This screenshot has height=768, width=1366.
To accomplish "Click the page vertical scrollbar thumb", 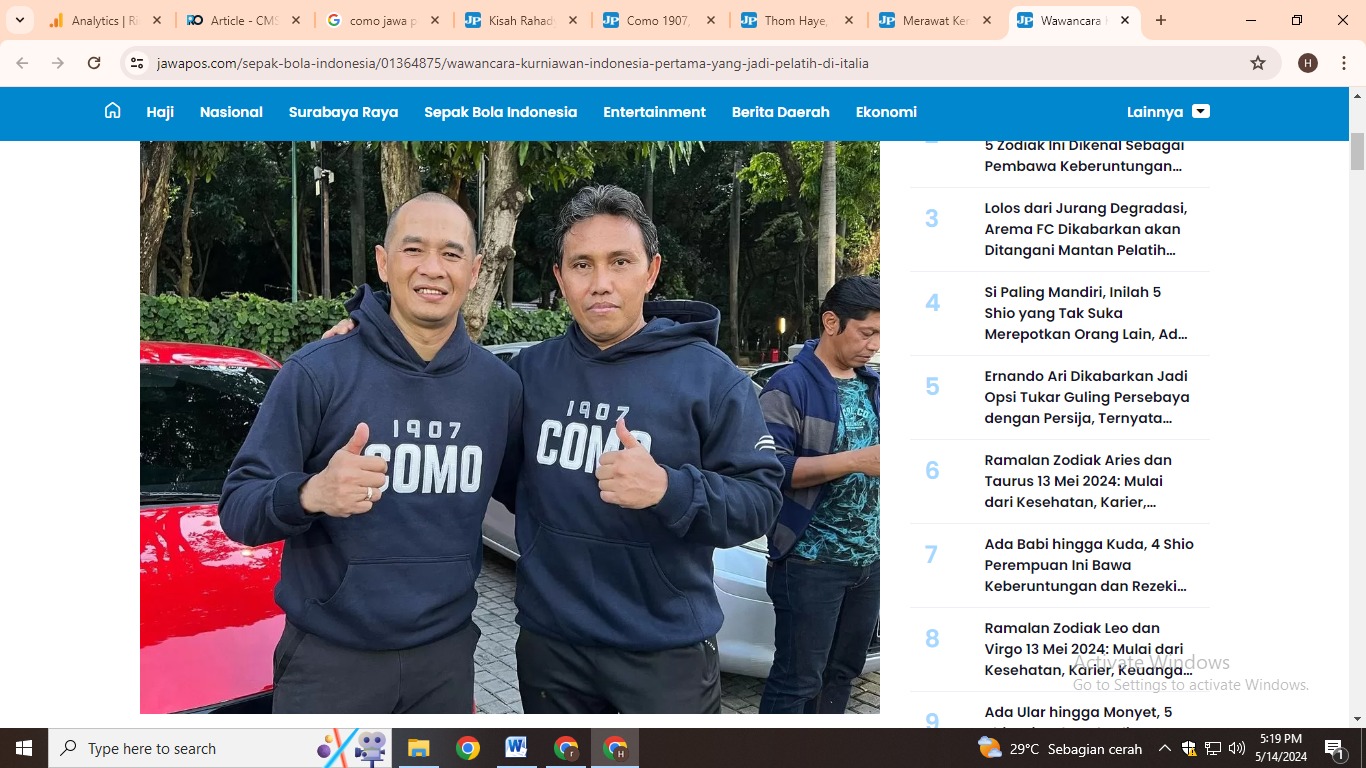I will coord(1357,151).
